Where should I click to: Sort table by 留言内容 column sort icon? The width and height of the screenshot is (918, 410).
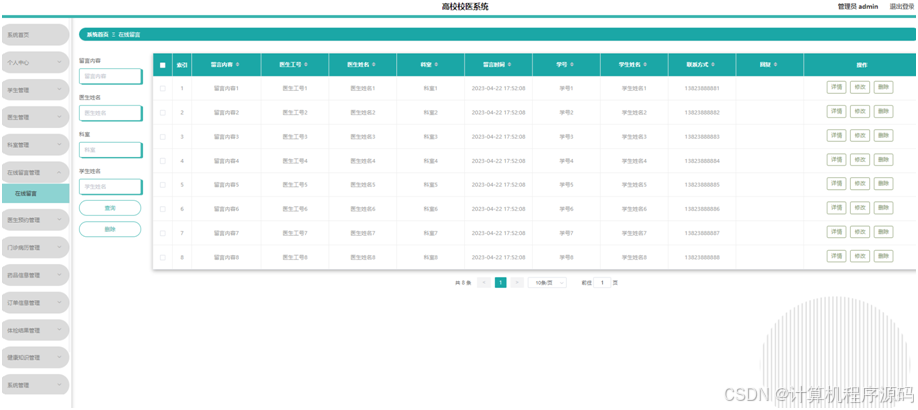tap(238, 65)
